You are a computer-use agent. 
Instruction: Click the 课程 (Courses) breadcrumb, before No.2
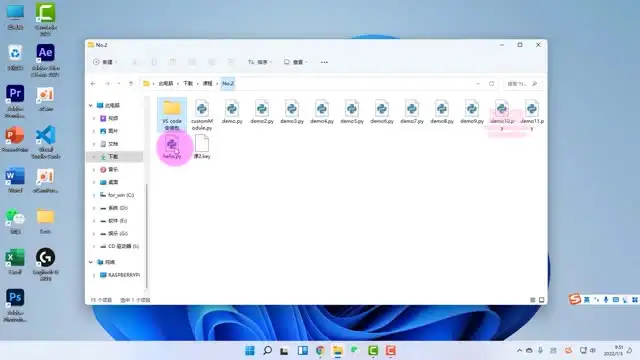click(208, 84)
